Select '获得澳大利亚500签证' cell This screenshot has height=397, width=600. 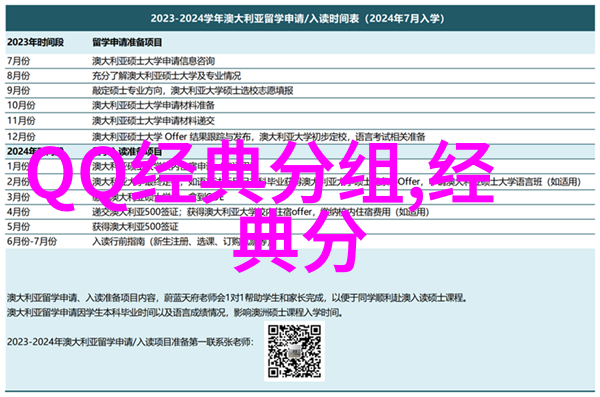pyautogui.click(x=135, y=227)
